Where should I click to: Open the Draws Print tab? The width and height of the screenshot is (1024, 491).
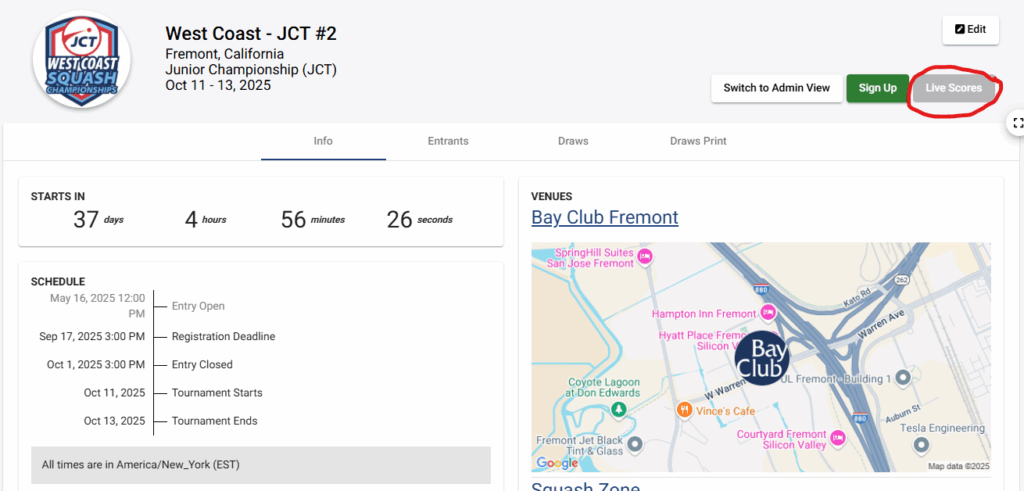[x=698, y=141]
